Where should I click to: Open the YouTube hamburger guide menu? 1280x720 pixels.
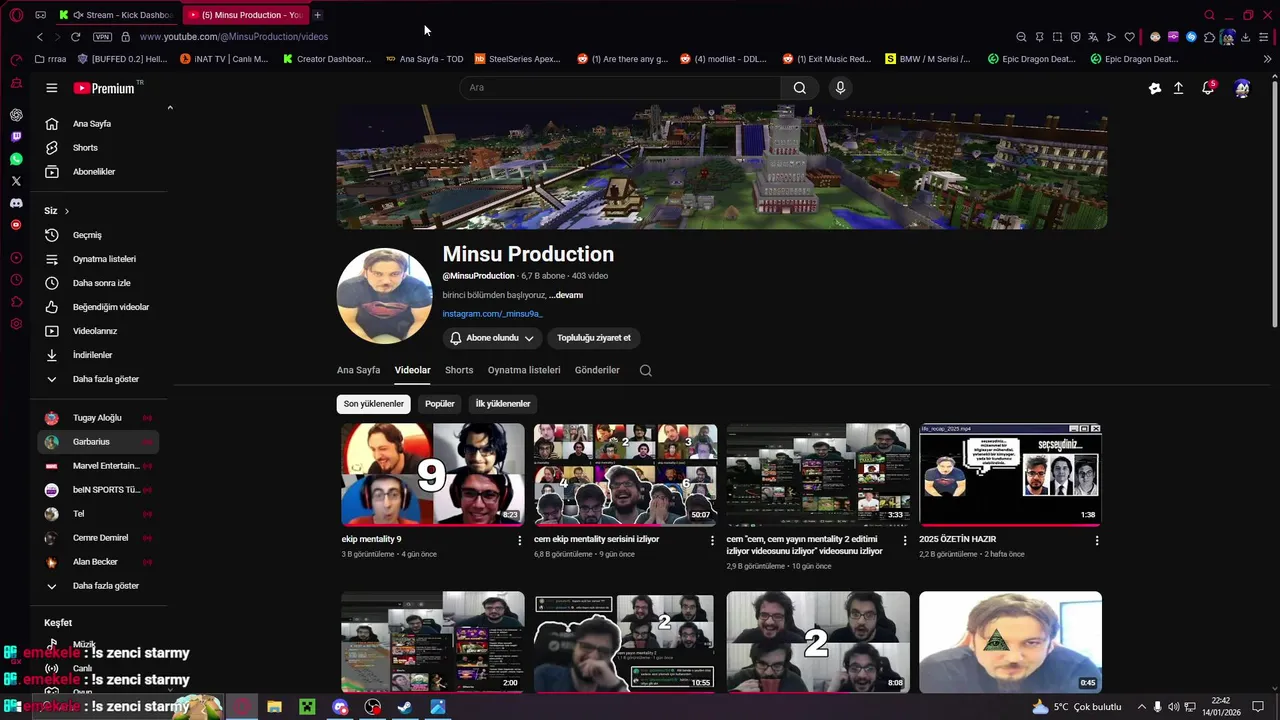point(51,88)
